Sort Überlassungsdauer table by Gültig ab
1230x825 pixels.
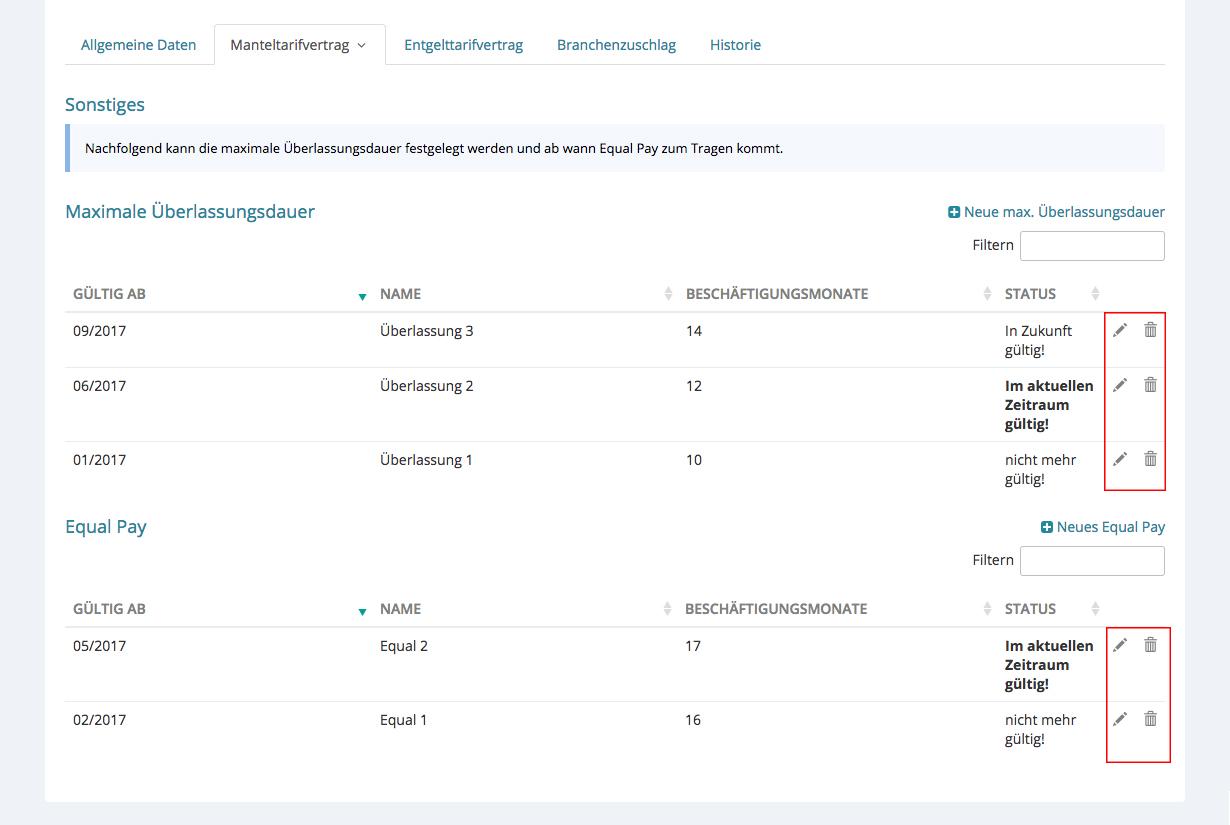[110, 294]
